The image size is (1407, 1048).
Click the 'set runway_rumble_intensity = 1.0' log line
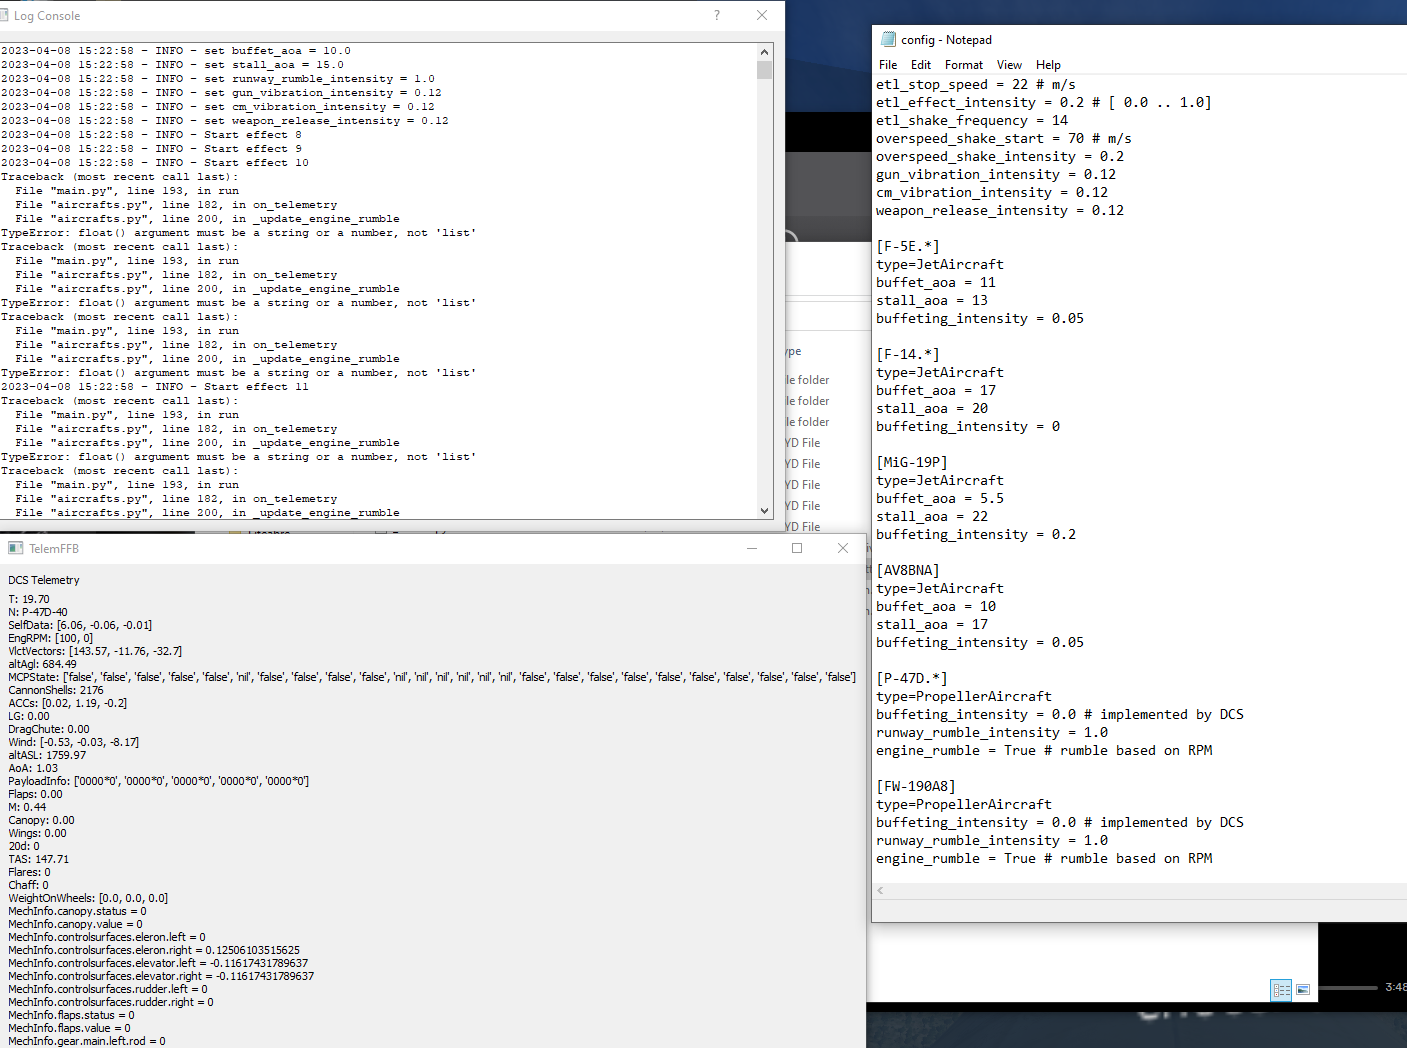point(218,79)
